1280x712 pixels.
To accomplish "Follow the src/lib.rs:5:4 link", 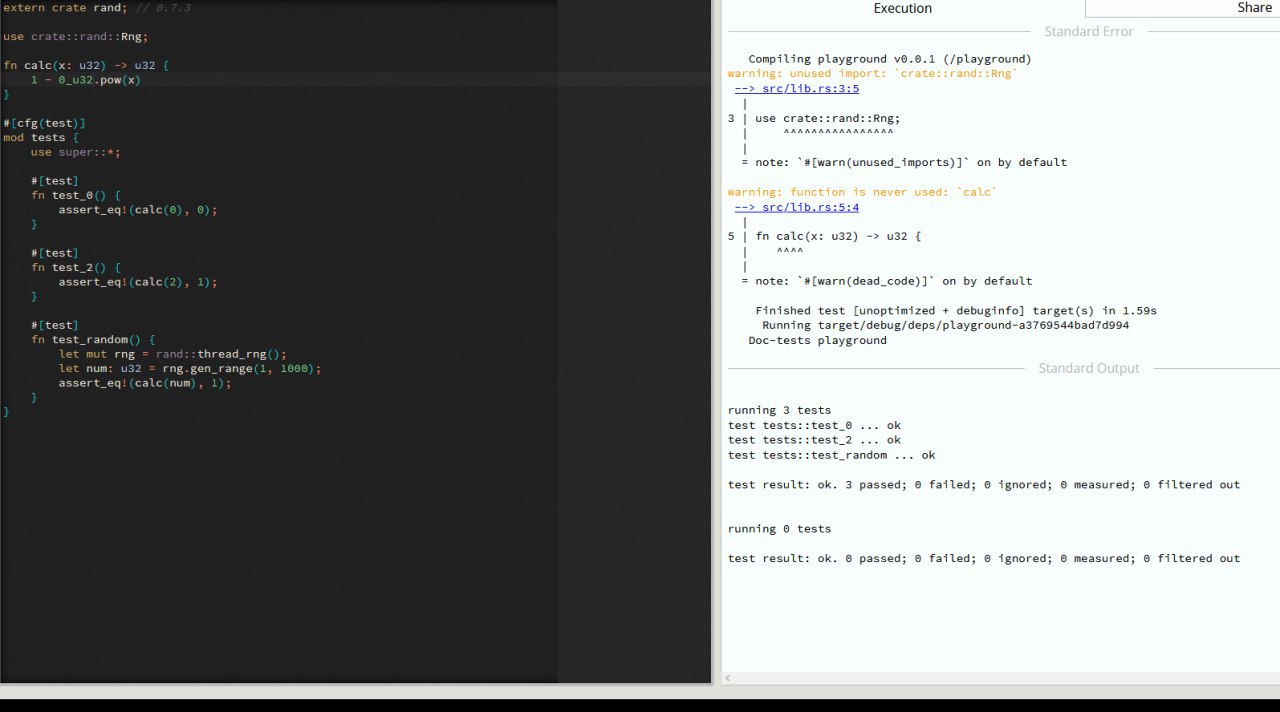I will click(797, 207).
